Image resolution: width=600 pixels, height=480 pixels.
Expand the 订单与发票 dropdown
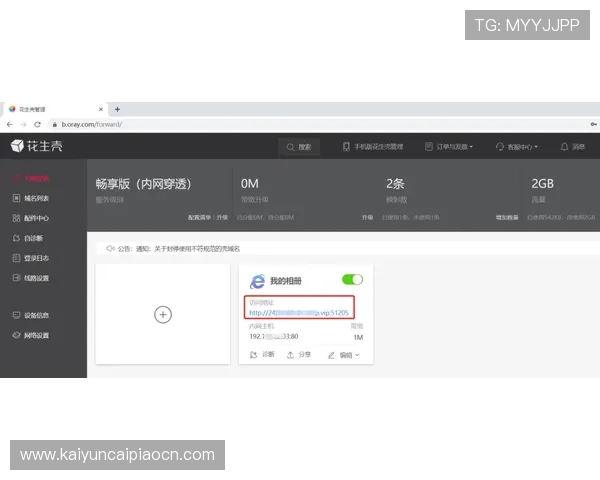(x=449, y=147)
